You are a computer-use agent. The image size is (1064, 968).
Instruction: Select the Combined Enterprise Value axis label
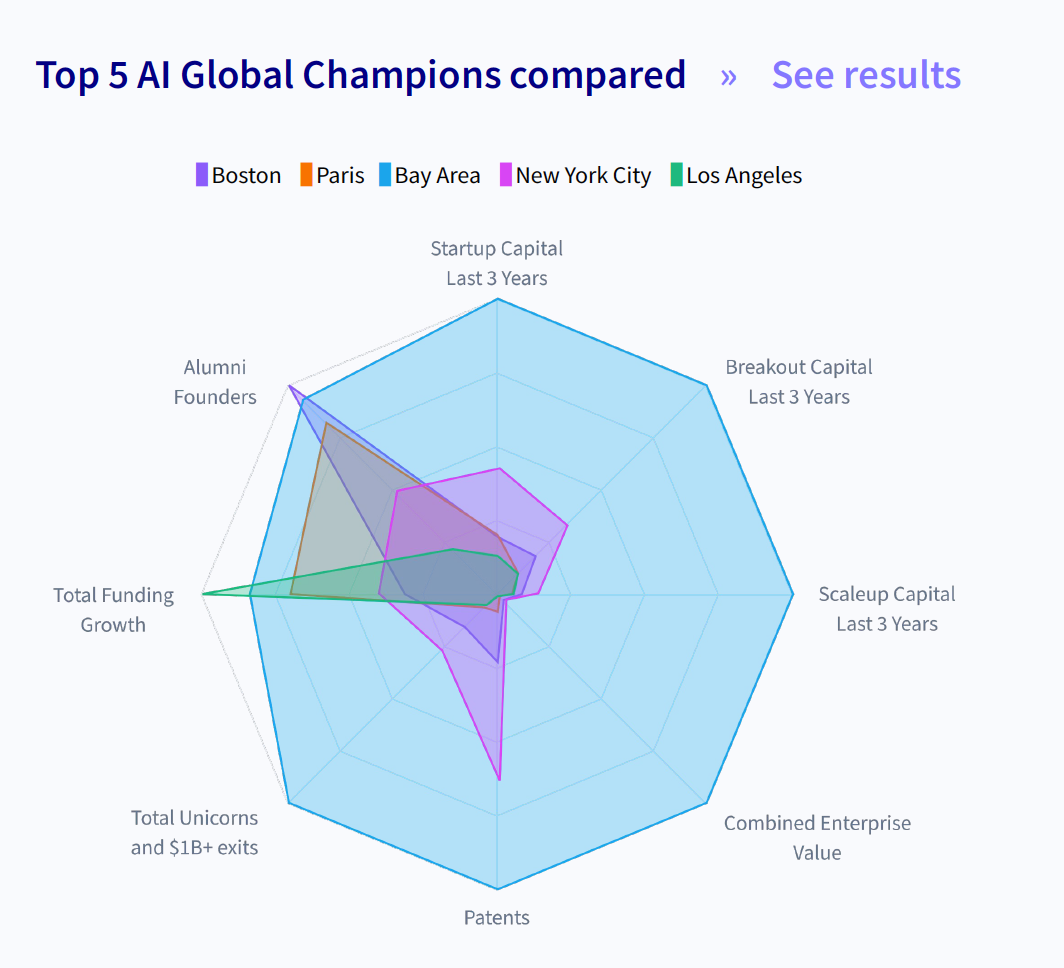[x=817, y=838]
